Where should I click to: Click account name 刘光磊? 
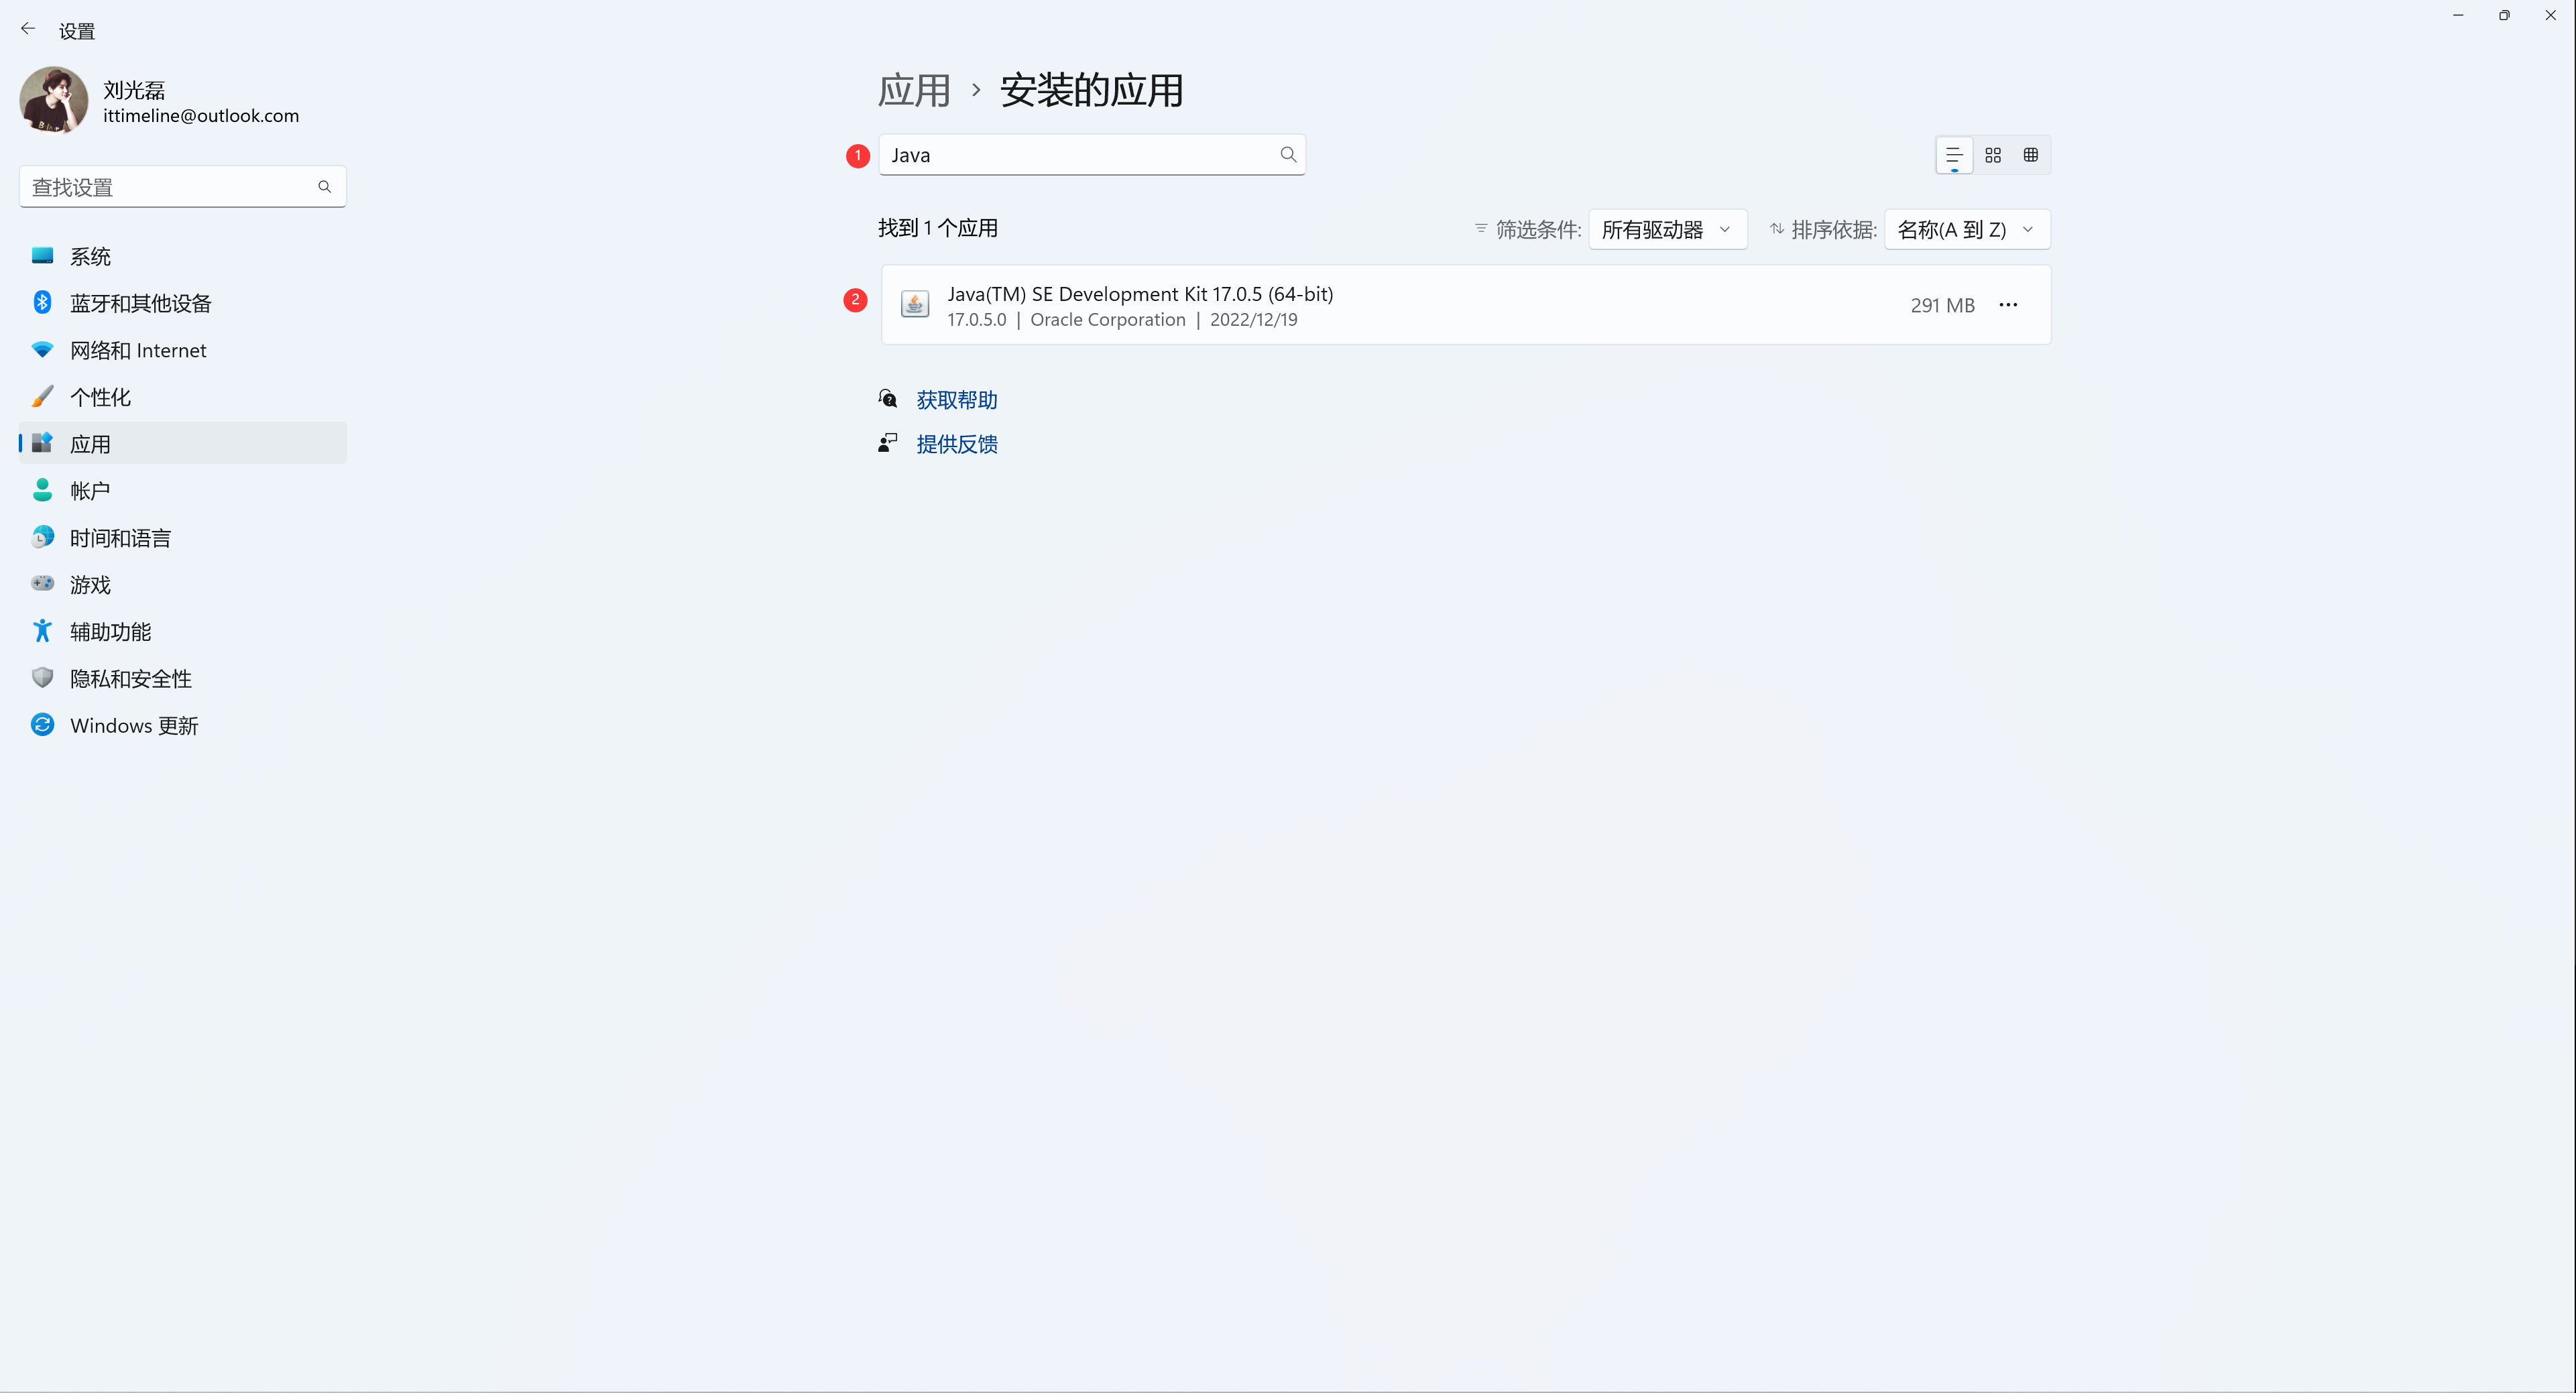click(x=134, y=90)
